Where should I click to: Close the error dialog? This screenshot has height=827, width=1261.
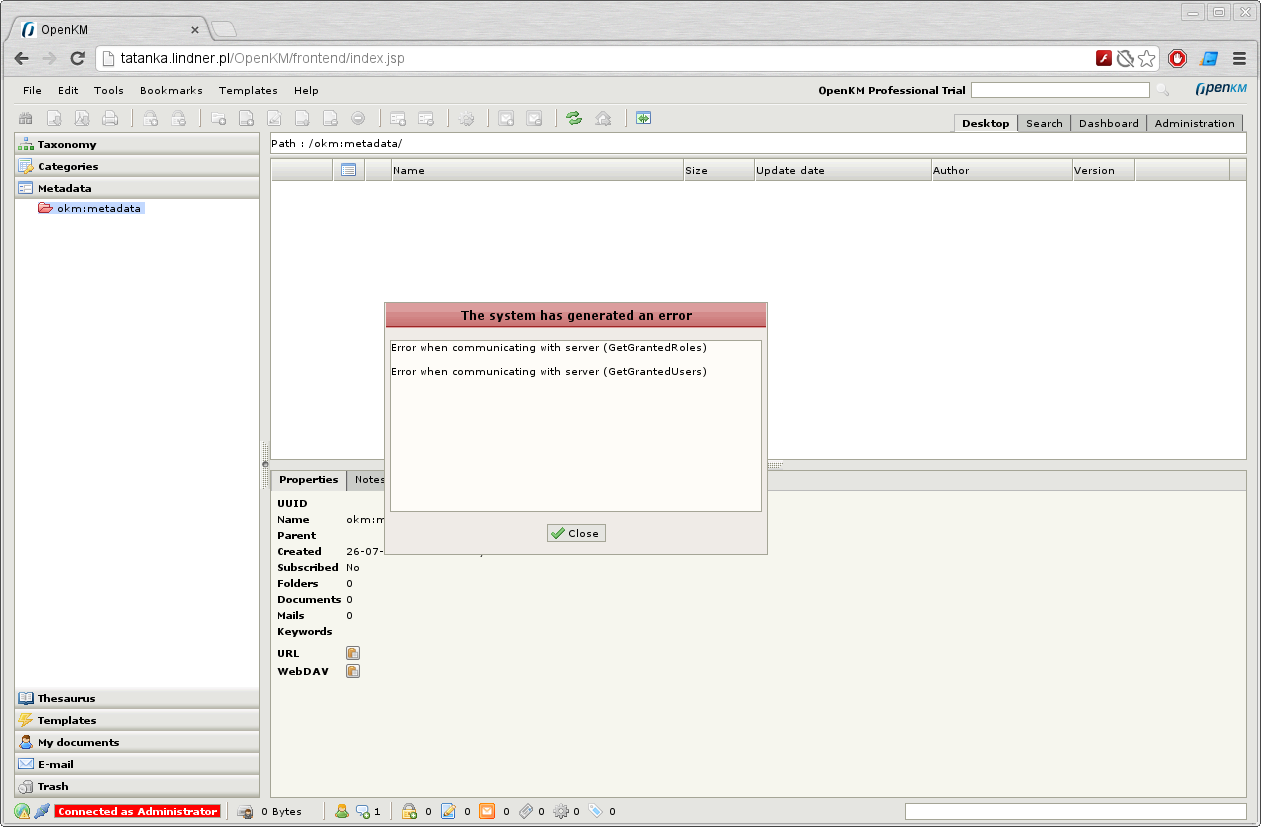(x=576, y=533)
